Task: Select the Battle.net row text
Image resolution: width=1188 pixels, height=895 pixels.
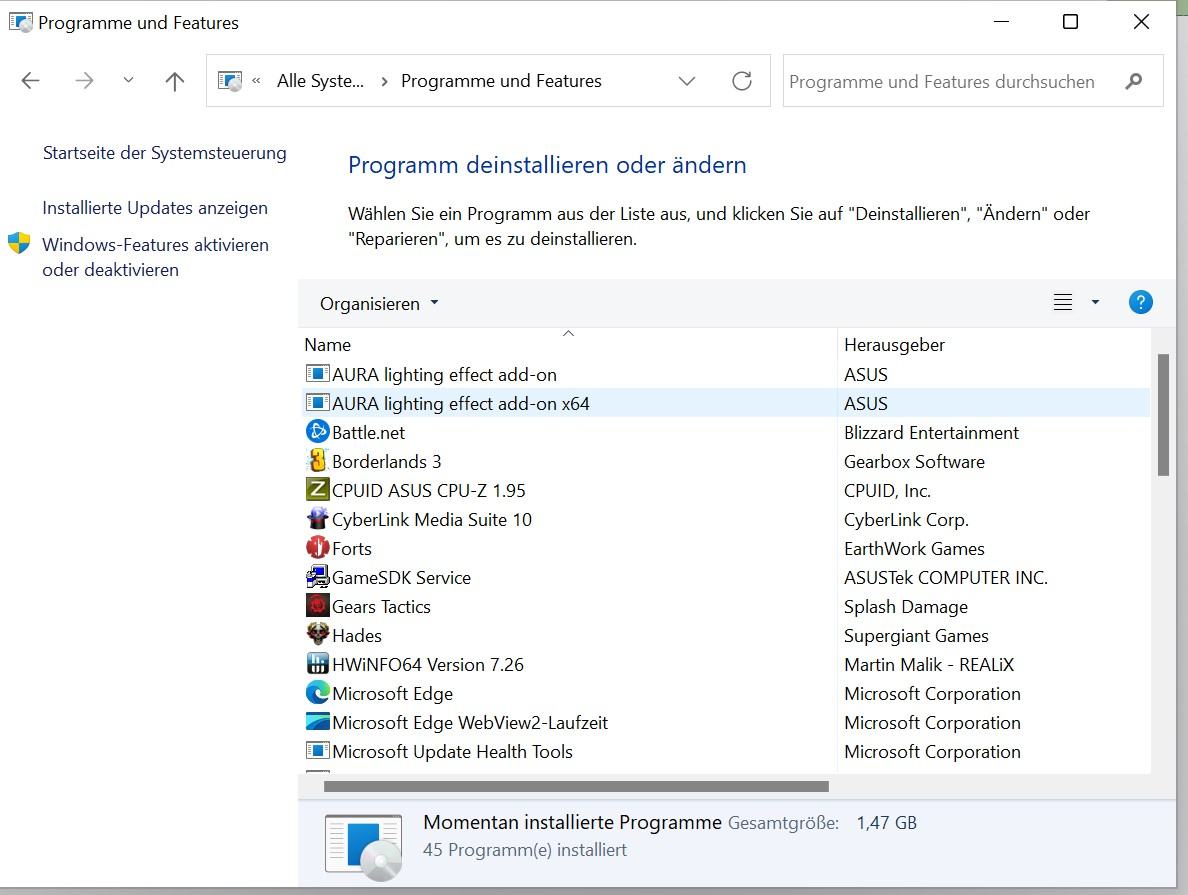Action: [x=368, y=433]
